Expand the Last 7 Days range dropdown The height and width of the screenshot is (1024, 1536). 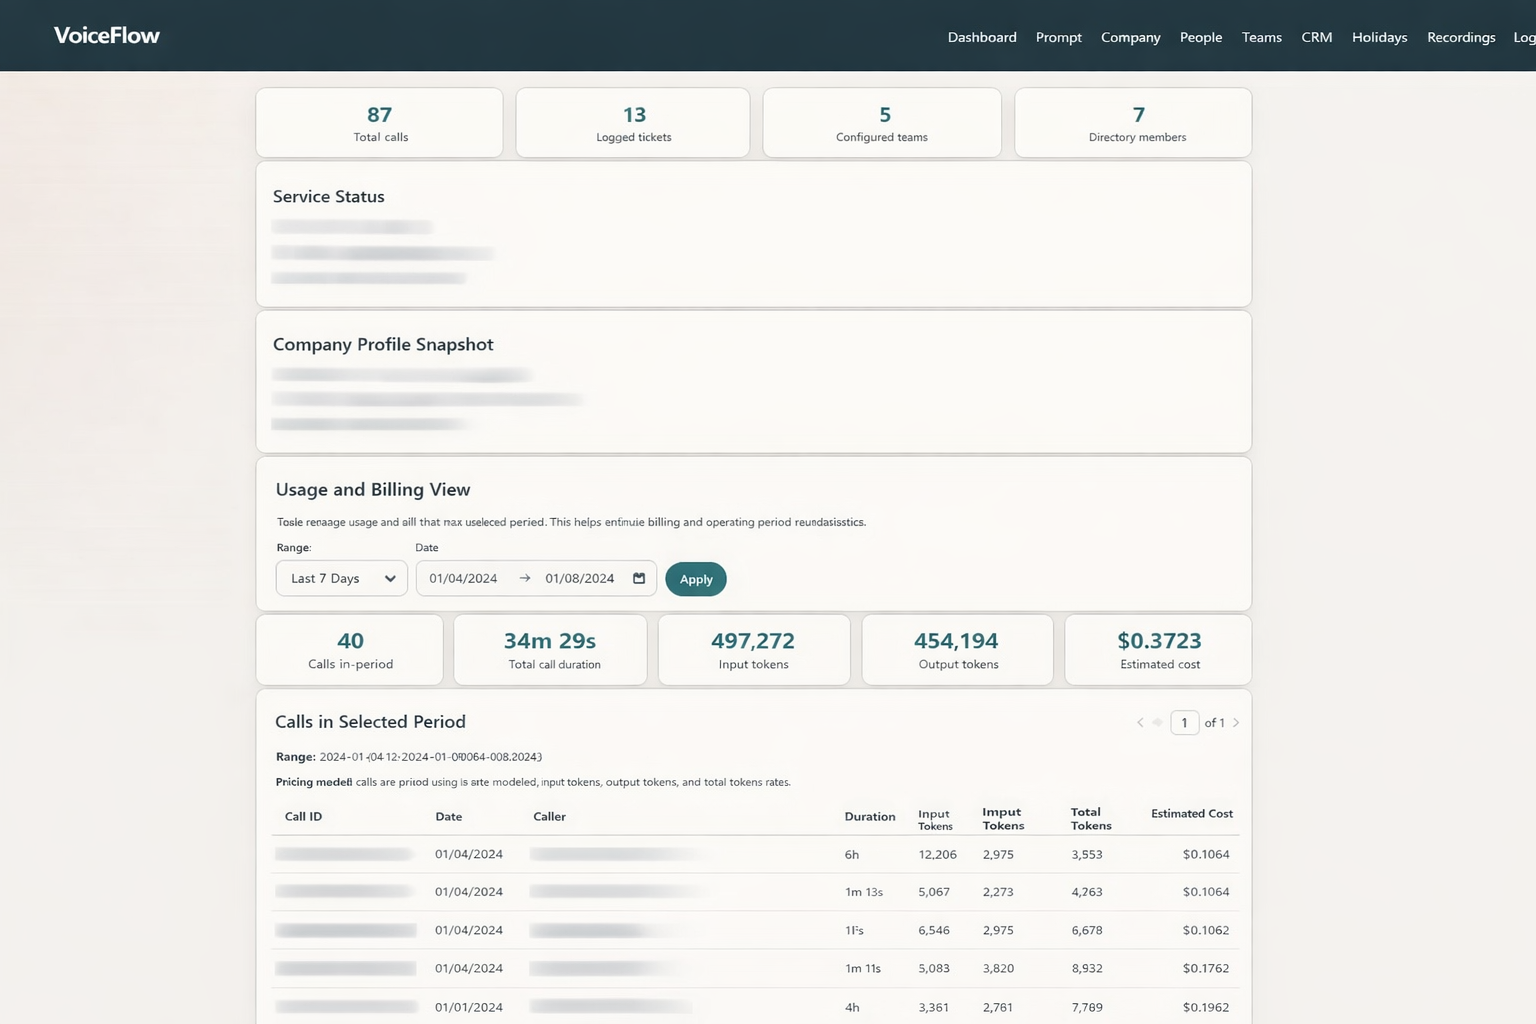(x=340, y=578)
